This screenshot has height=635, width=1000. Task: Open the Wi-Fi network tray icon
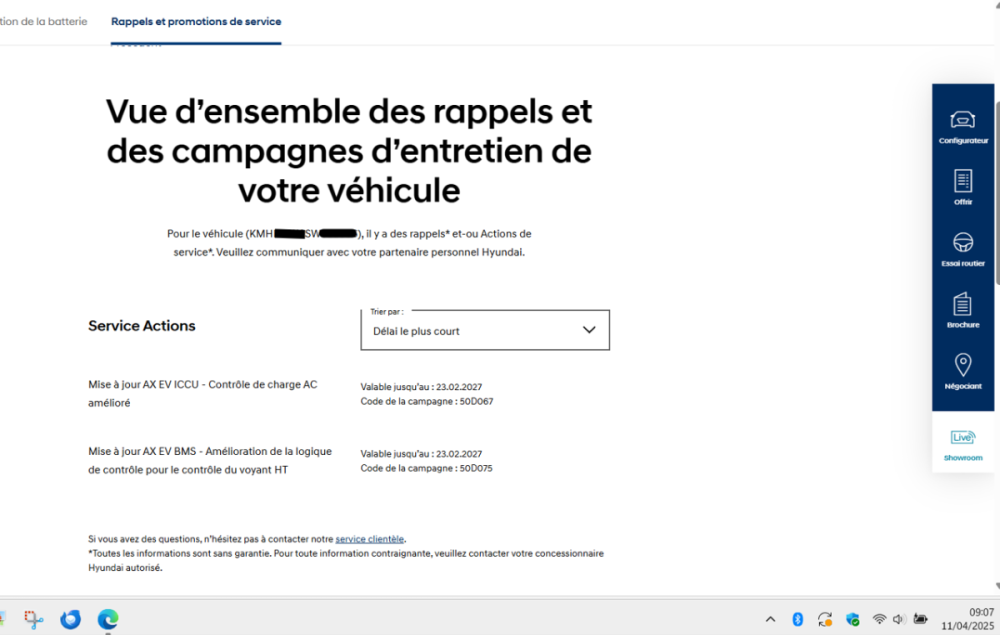(879, 619)
